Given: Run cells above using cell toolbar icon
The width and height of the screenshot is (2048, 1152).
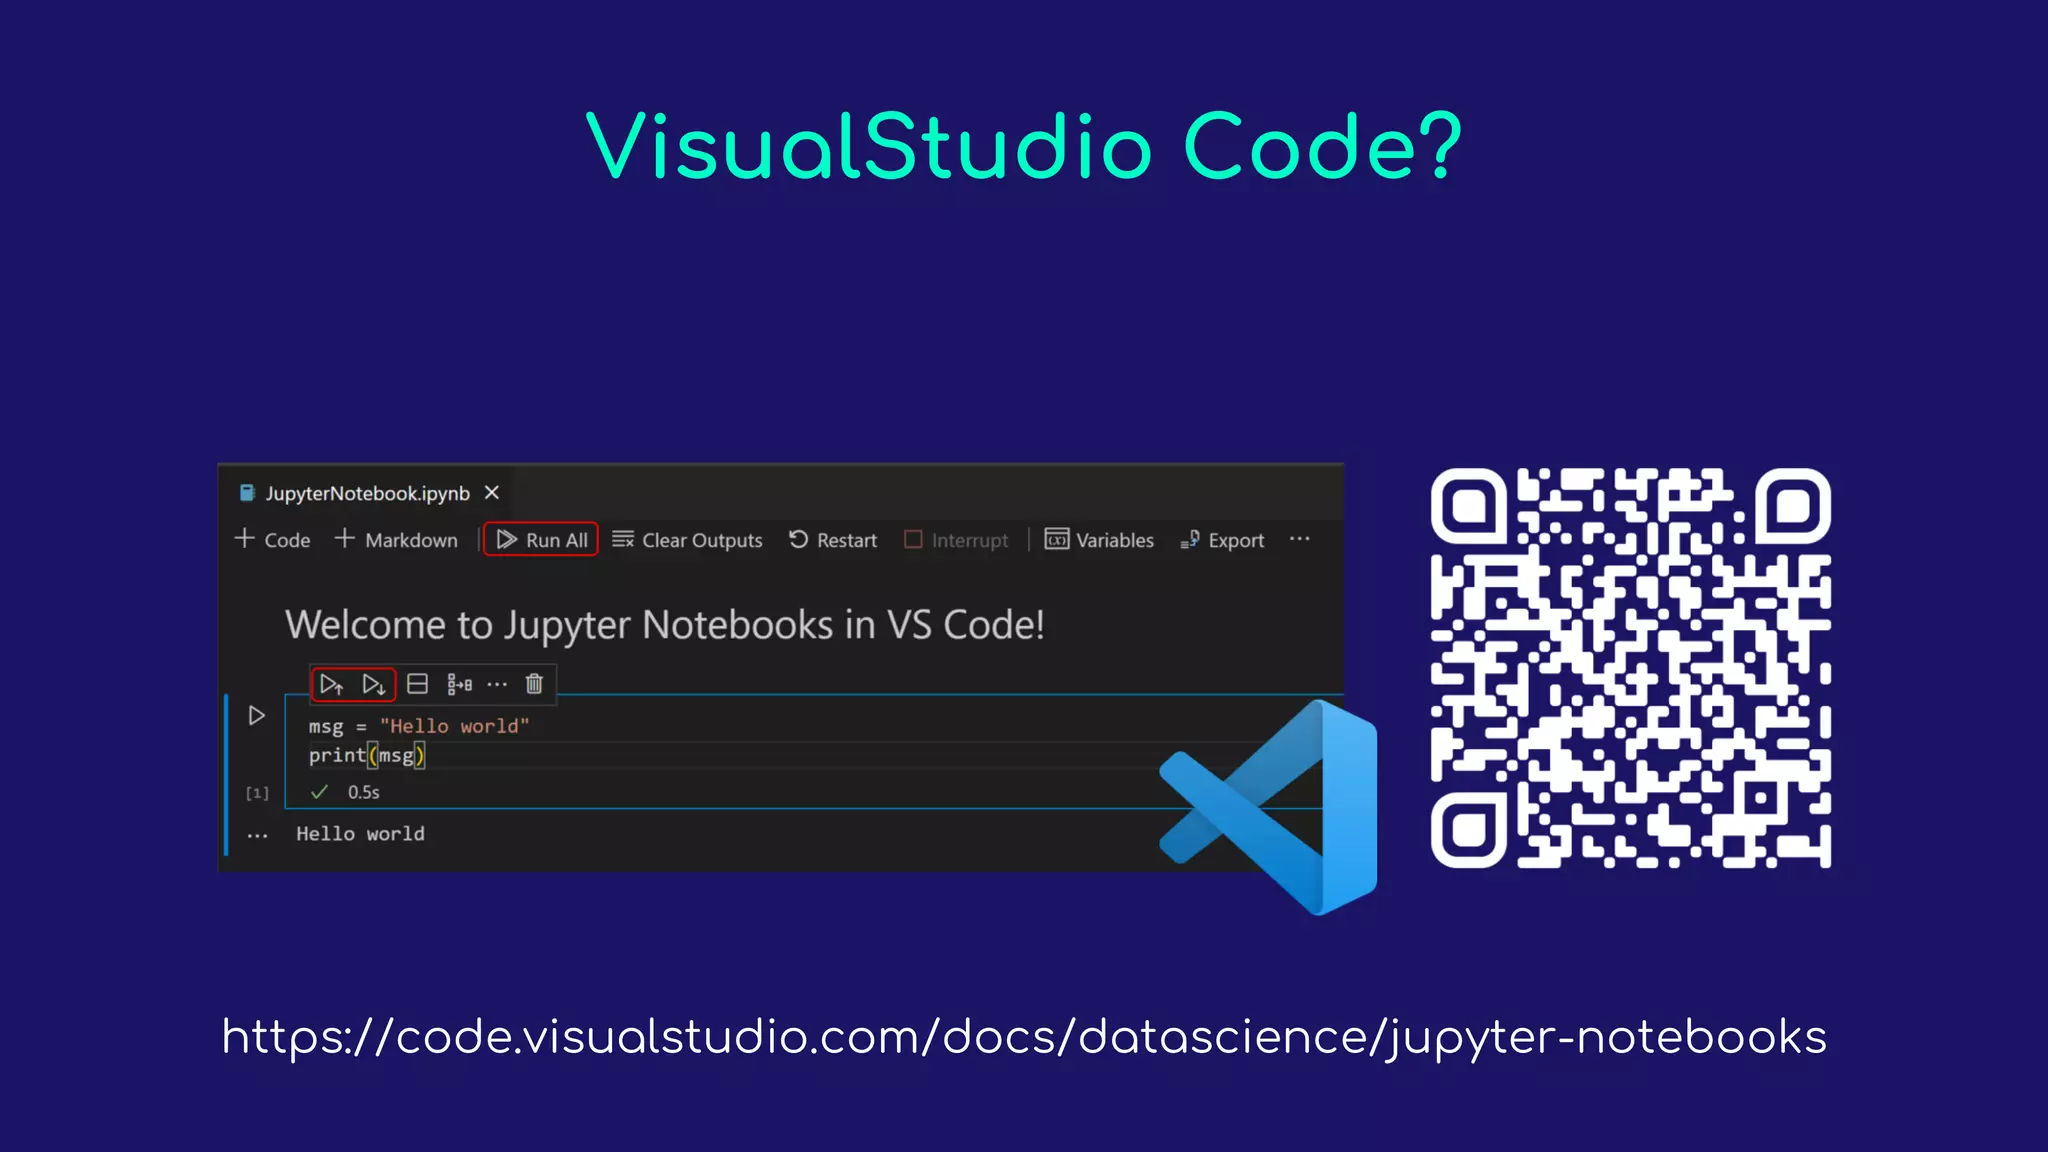Looking at the screenshot, I should tap(332, 685).
